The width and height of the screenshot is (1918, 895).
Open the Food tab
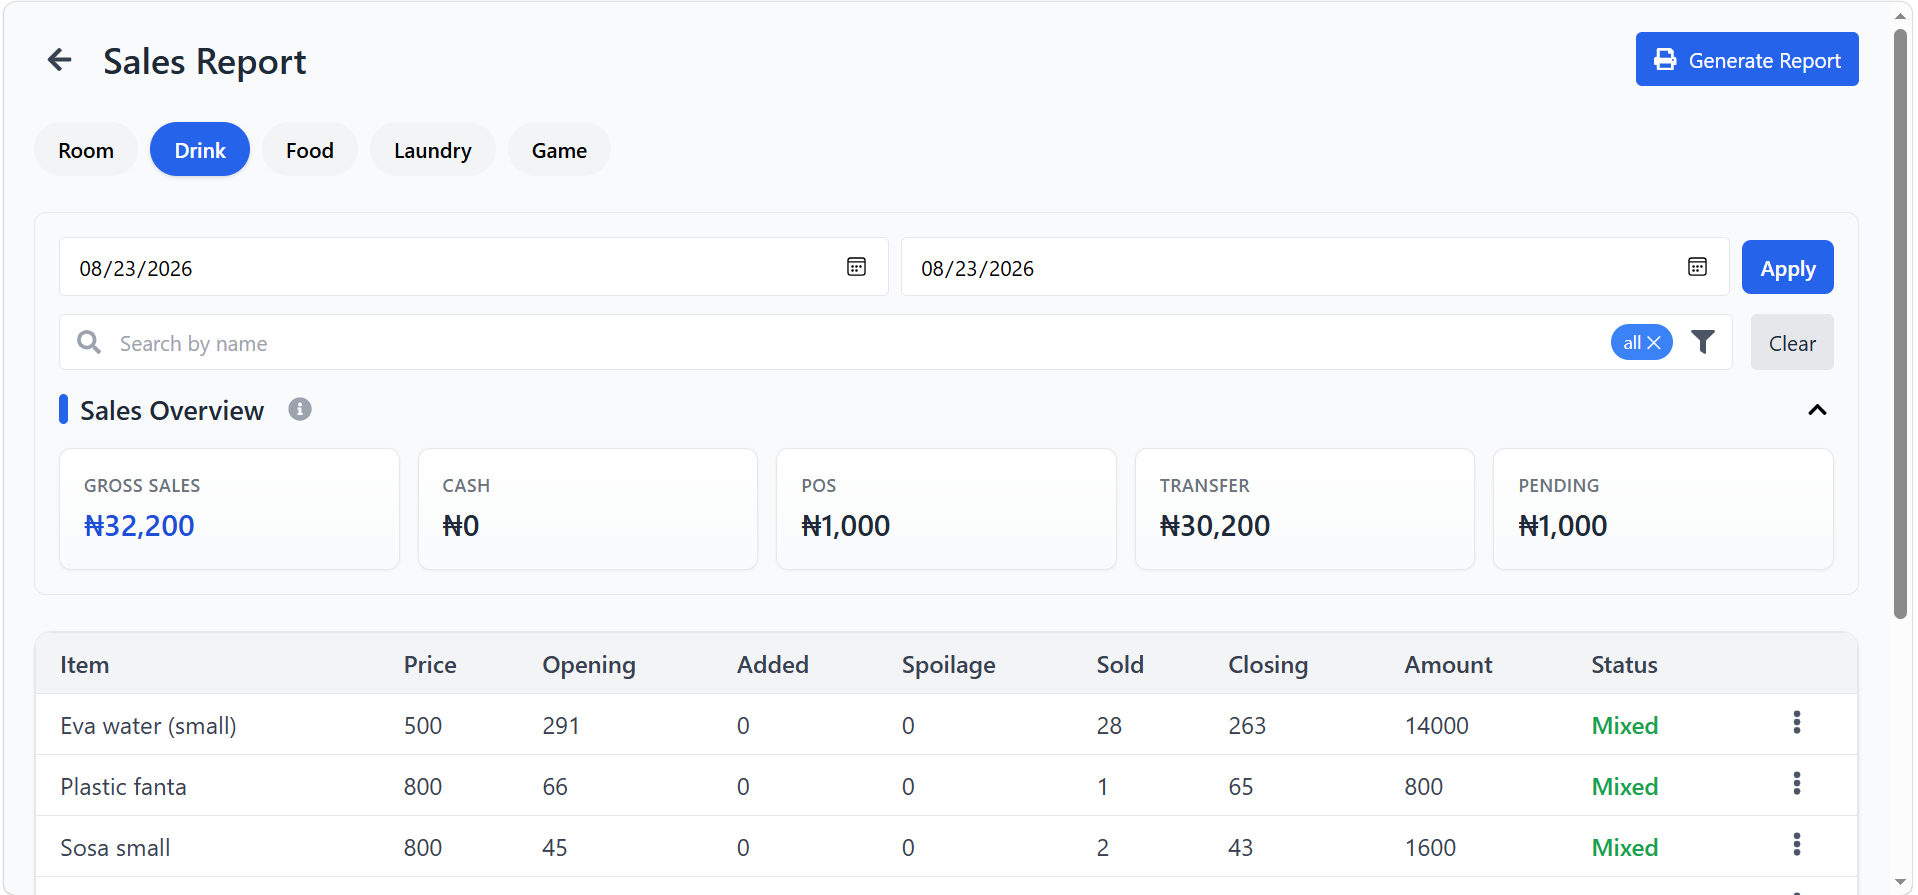(x=310, y=150)
